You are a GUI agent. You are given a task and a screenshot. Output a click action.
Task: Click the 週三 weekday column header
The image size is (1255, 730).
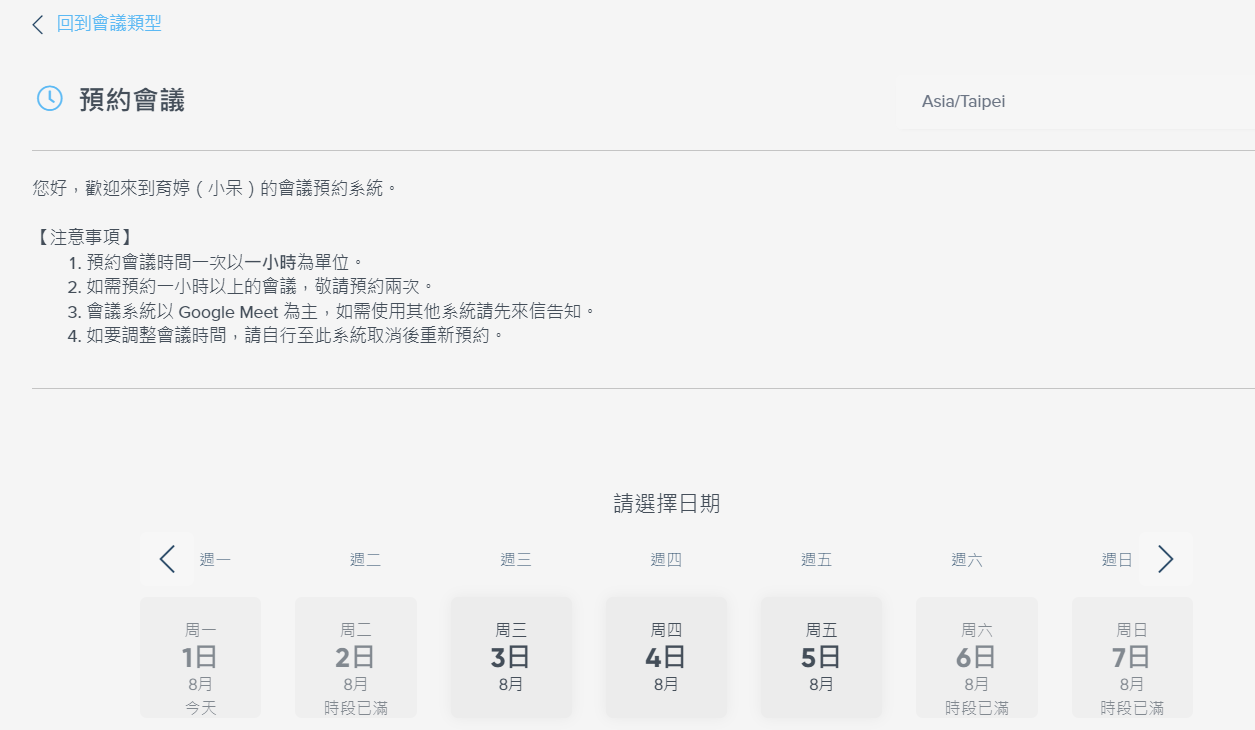tap(516, 560)
